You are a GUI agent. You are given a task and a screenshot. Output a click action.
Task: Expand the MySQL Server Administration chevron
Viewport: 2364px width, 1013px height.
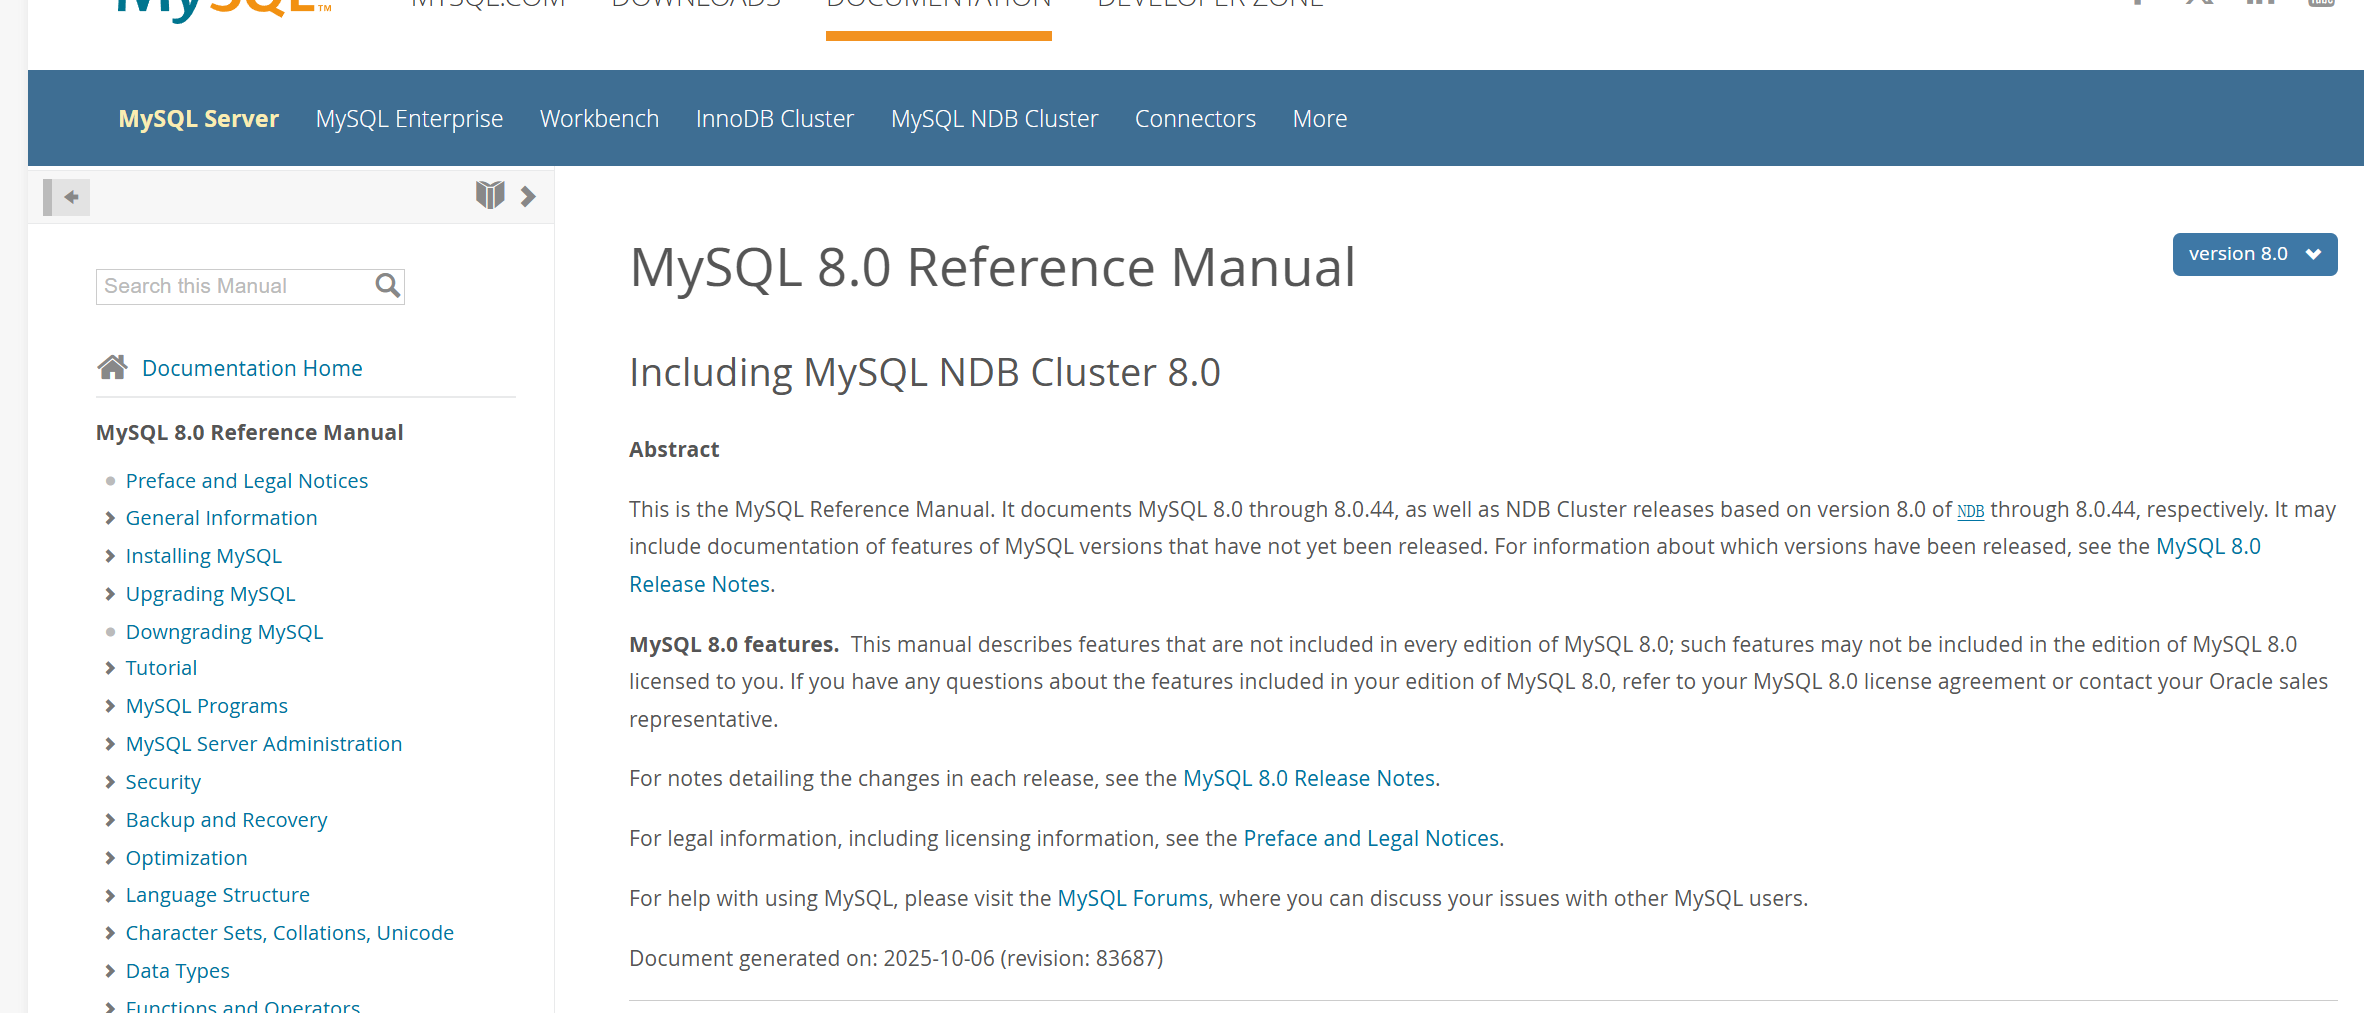110,744
